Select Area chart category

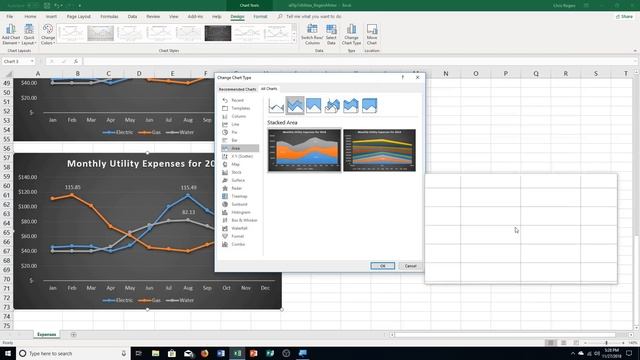240,148
